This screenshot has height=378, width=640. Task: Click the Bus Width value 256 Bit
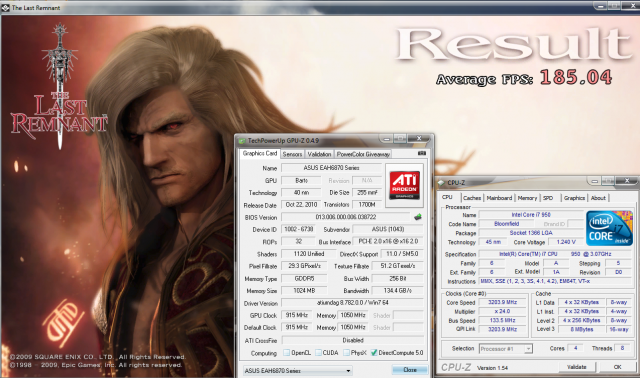coord(398,278)
